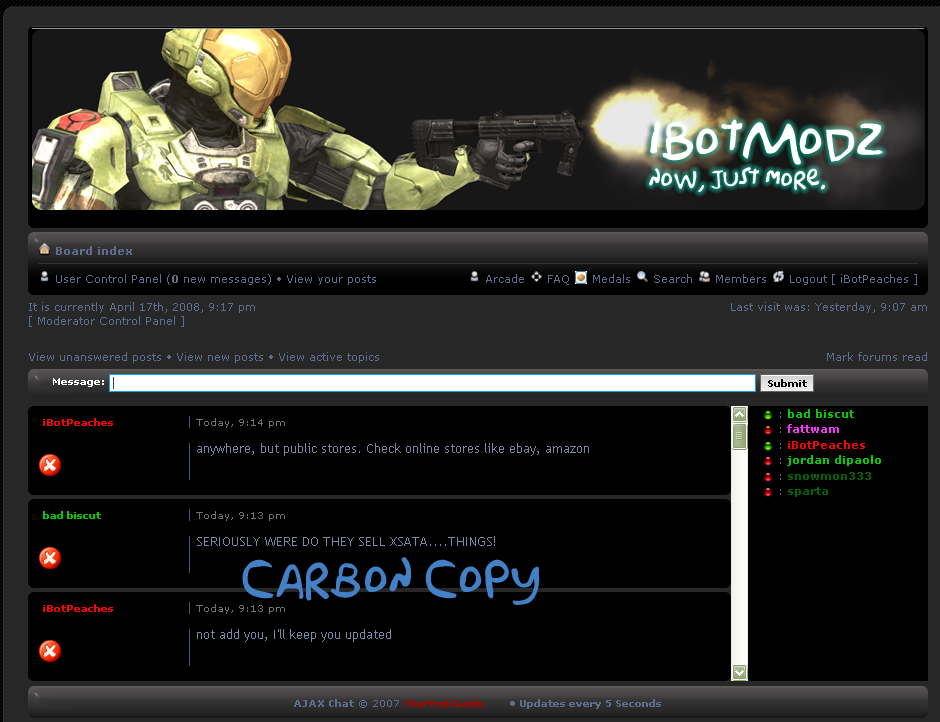Open the Board index link

pos(94,251)
